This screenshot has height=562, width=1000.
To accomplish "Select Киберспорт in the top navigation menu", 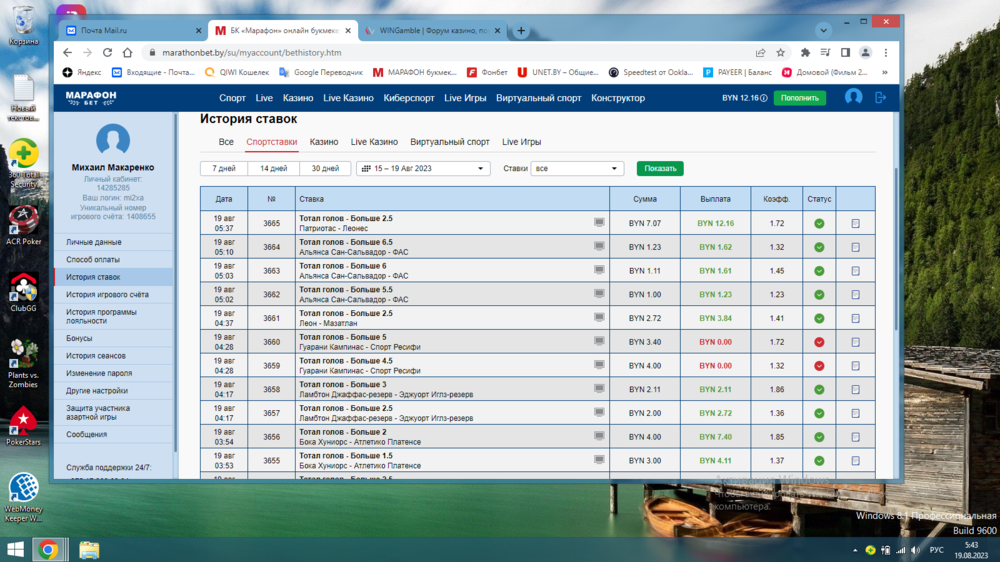I will (409, 98).
